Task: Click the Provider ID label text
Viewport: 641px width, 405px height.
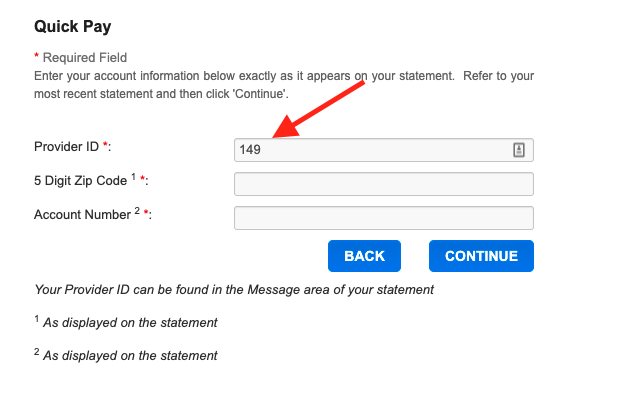Action: pyautogui.click(x=66, y=146)
